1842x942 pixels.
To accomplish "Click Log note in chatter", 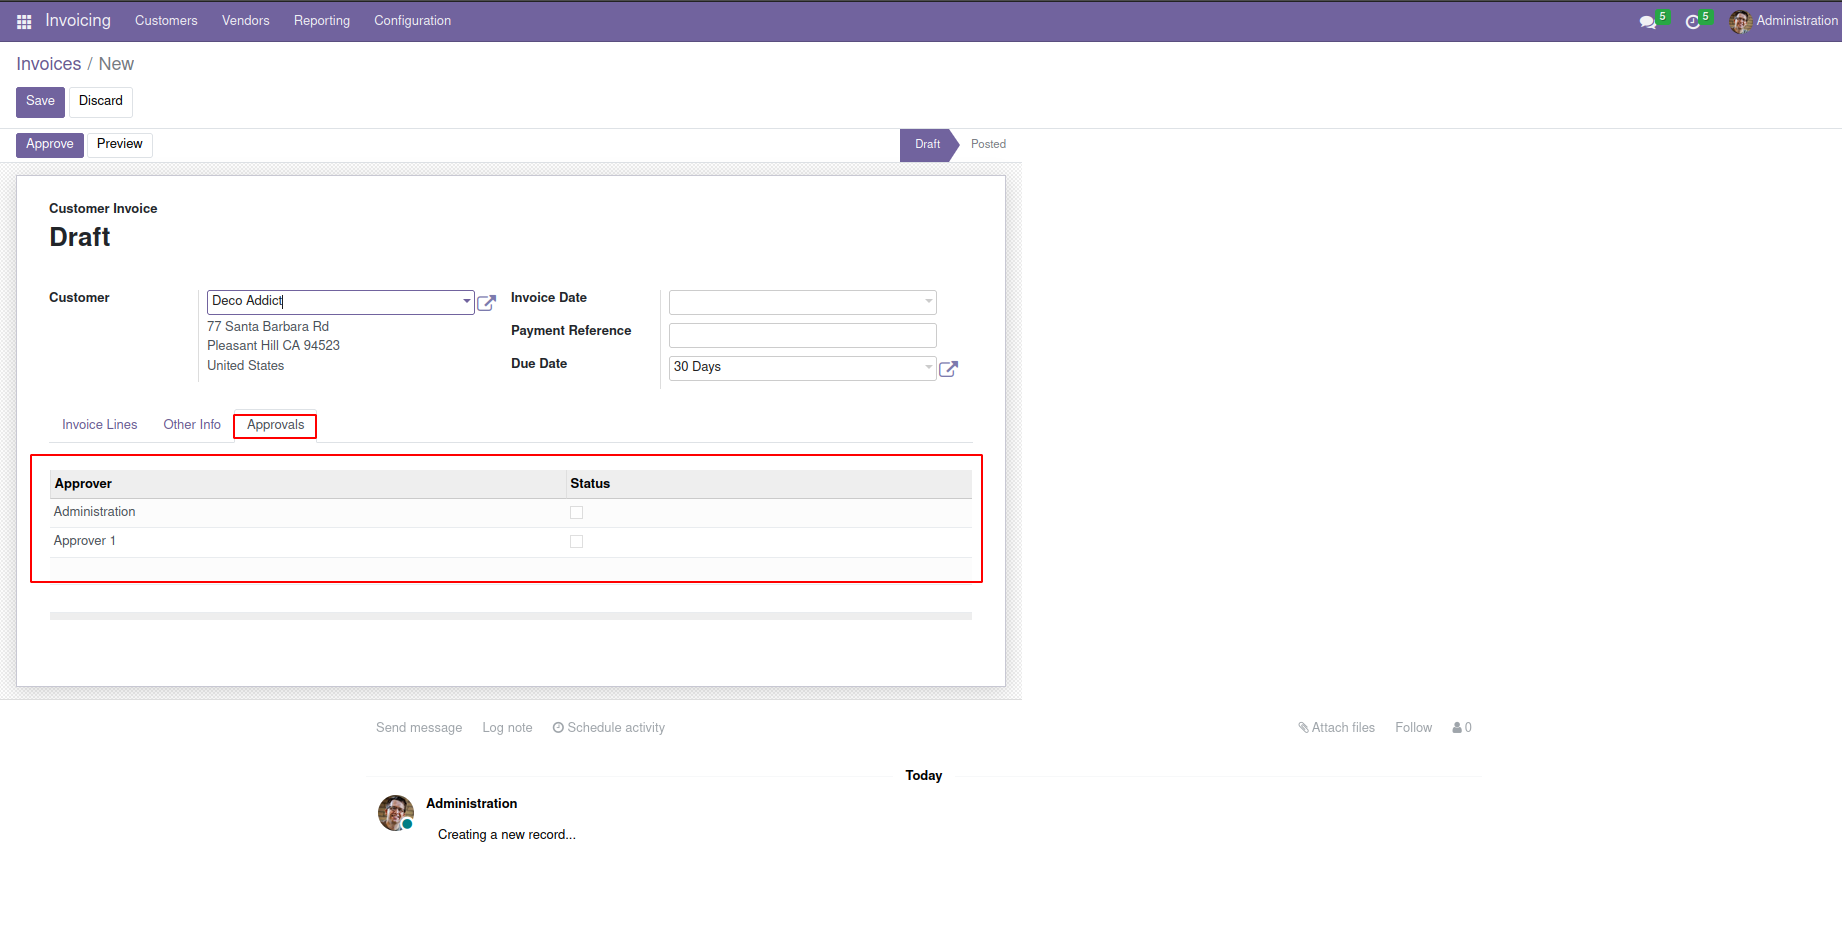I will [507, 728].
